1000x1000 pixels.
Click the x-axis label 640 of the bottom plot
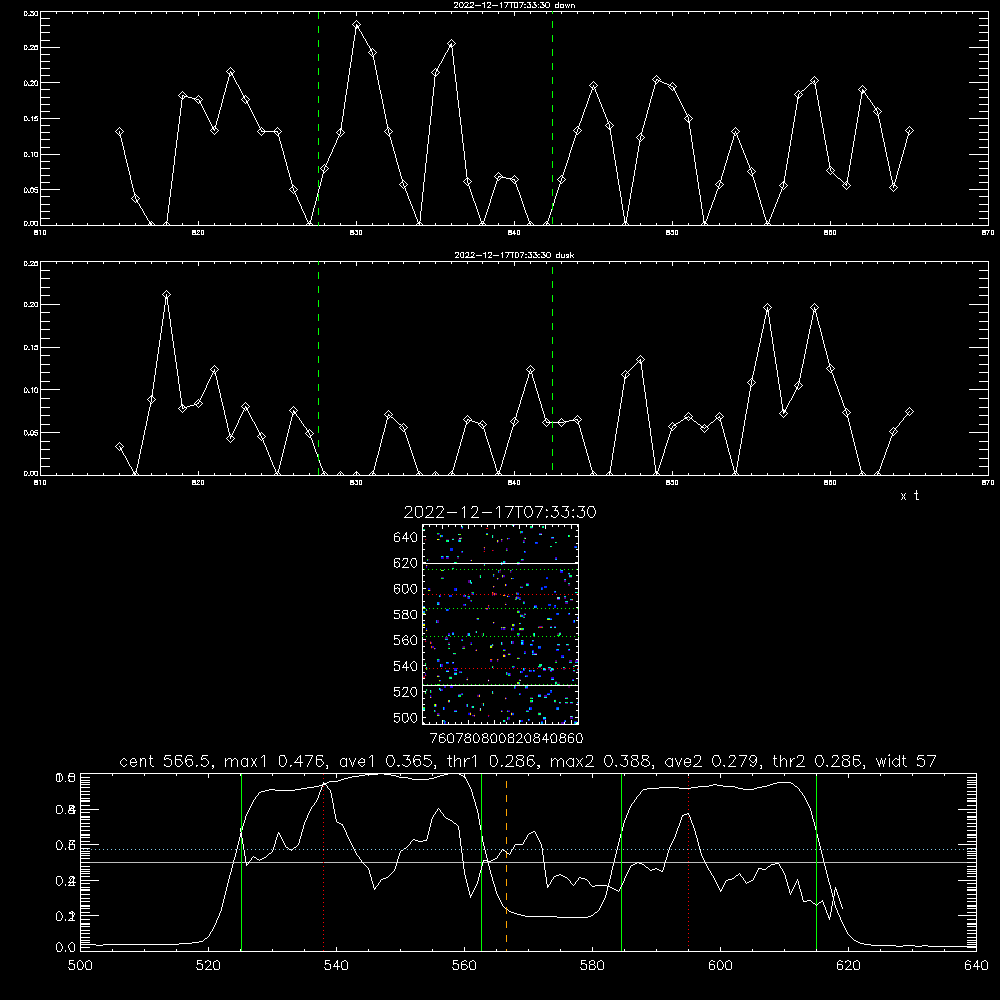(976, 966)
